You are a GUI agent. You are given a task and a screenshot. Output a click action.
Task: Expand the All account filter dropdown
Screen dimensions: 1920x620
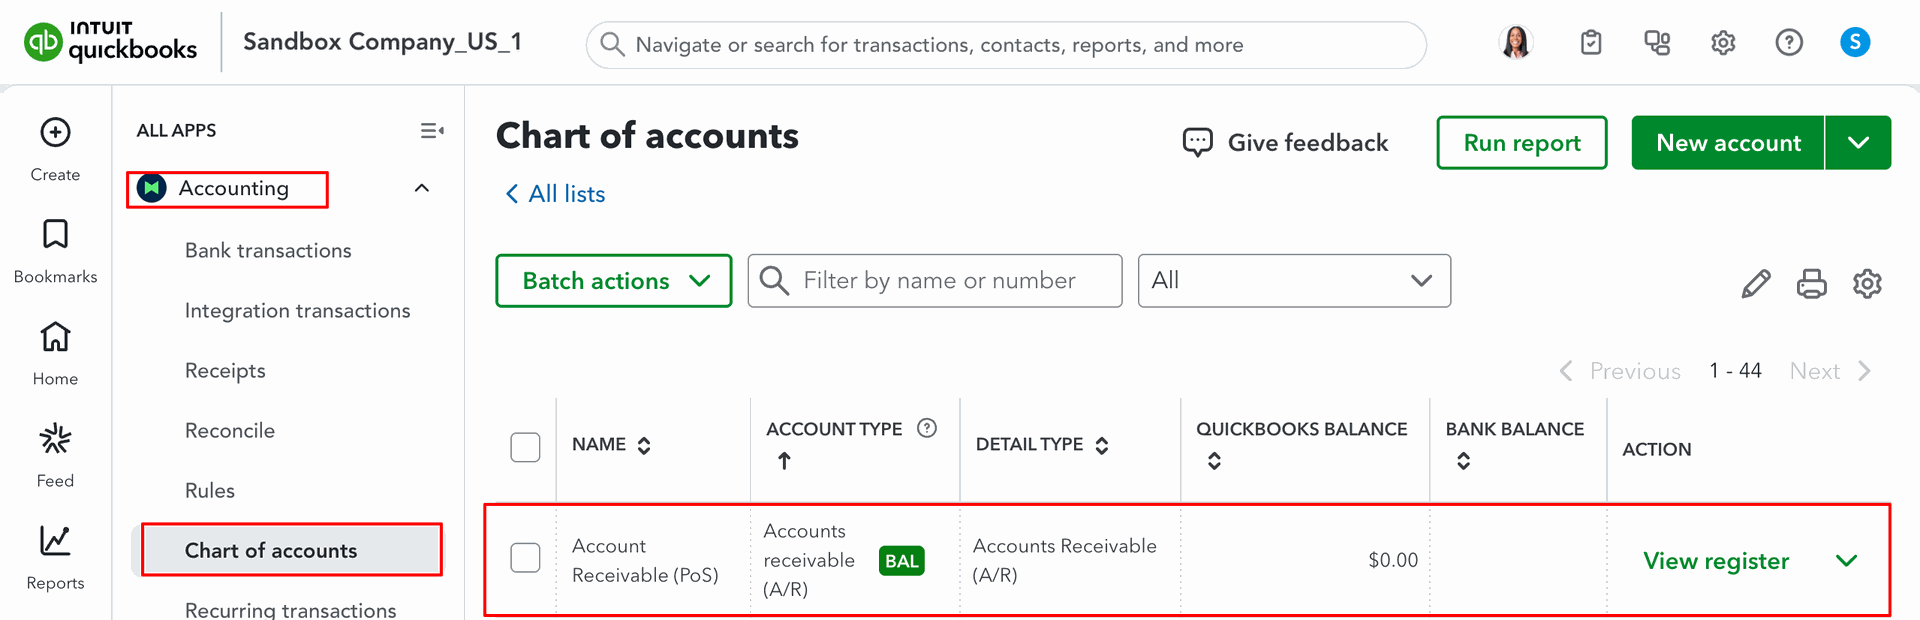click(1294, 281)
